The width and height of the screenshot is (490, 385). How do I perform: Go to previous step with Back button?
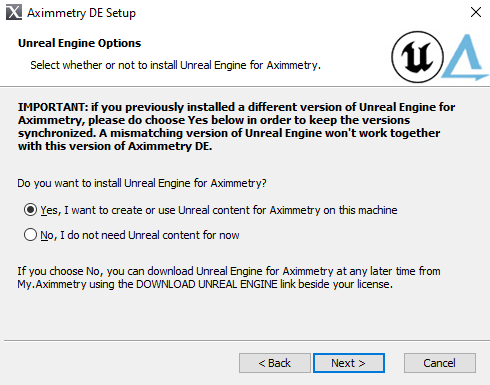tap(275, 363)
